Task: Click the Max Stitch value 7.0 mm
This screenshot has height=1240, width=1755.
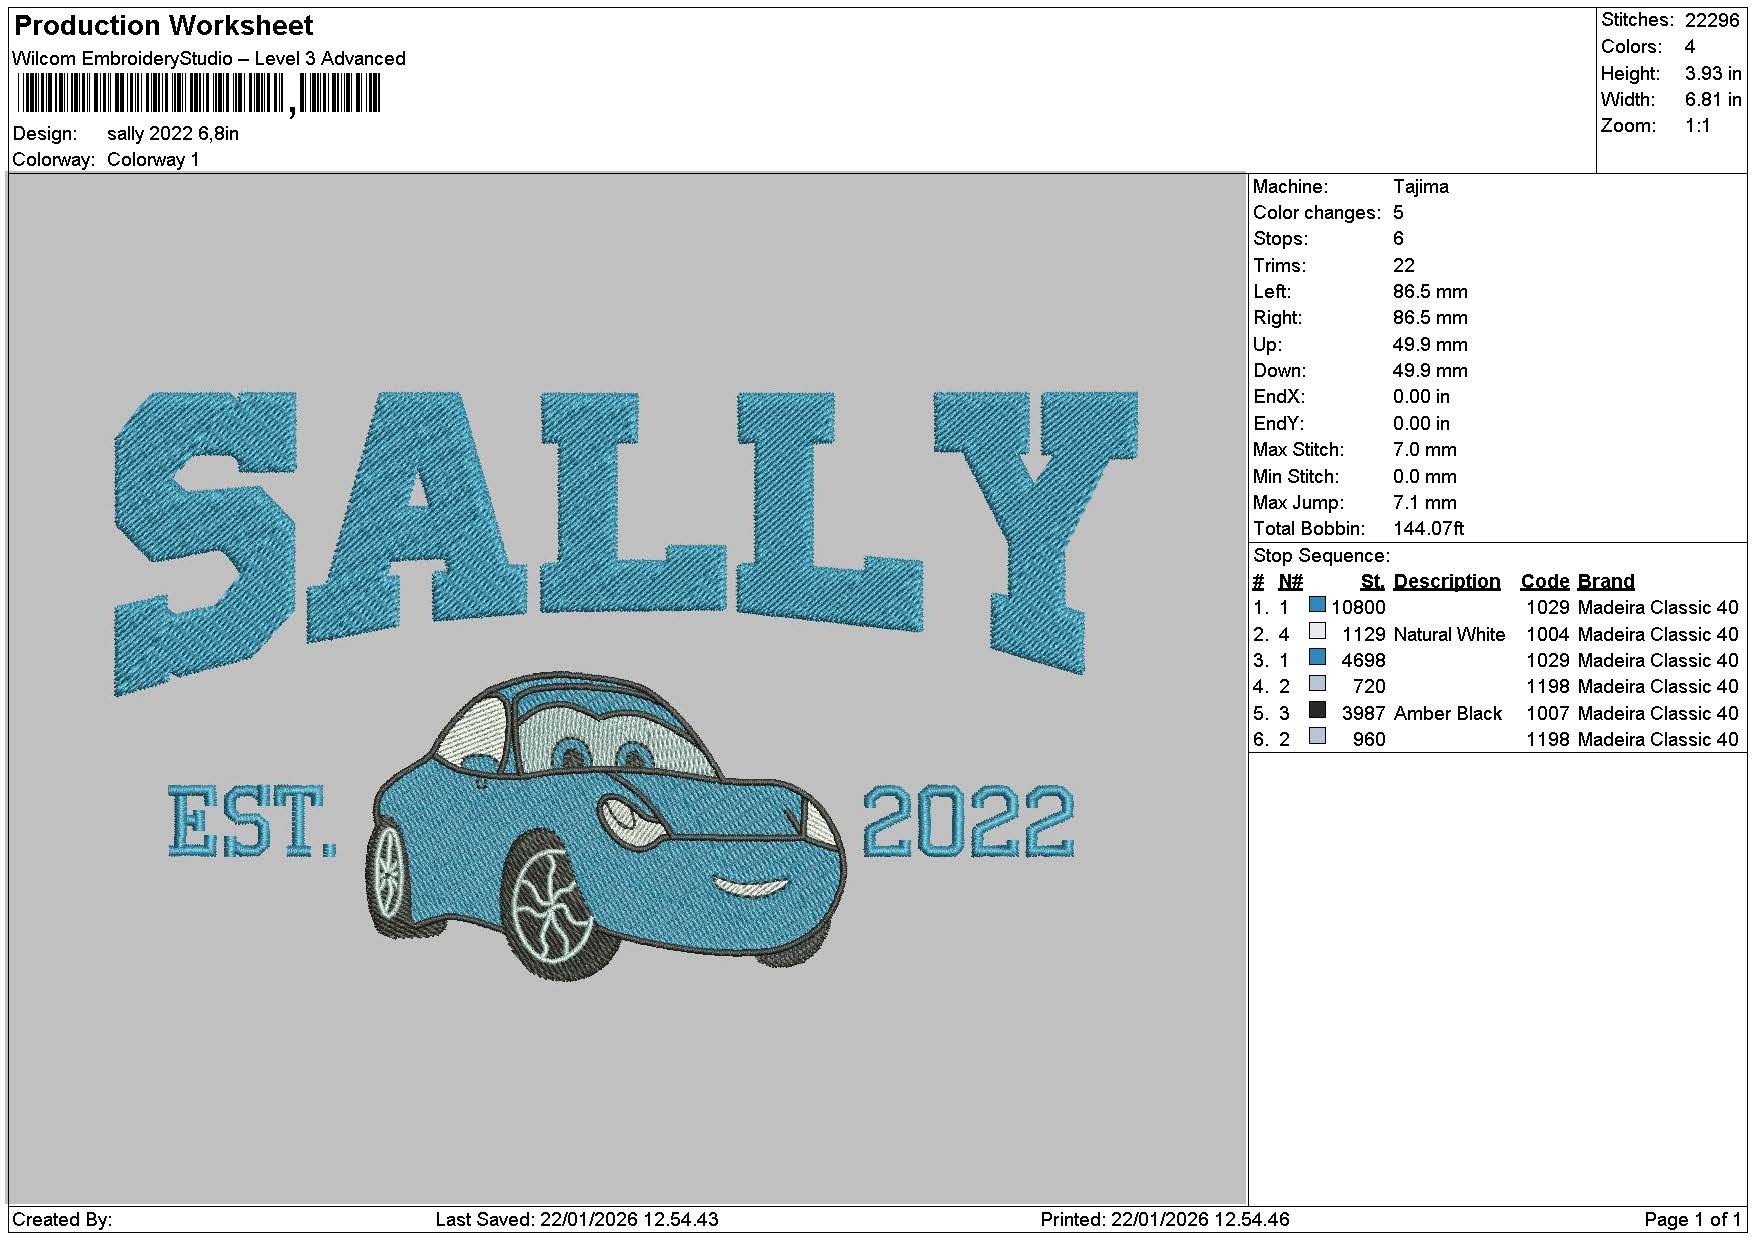Action: coord(1425,450)
